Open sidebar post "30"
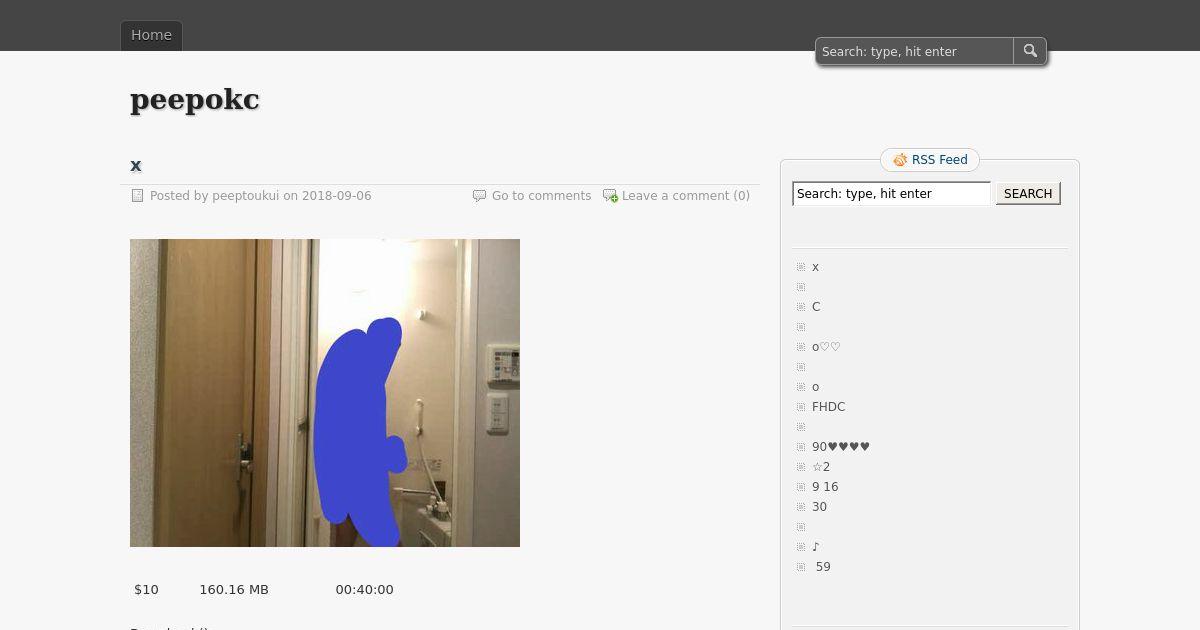This screenshot has width=1200, height=630. [x=819, y=507]
